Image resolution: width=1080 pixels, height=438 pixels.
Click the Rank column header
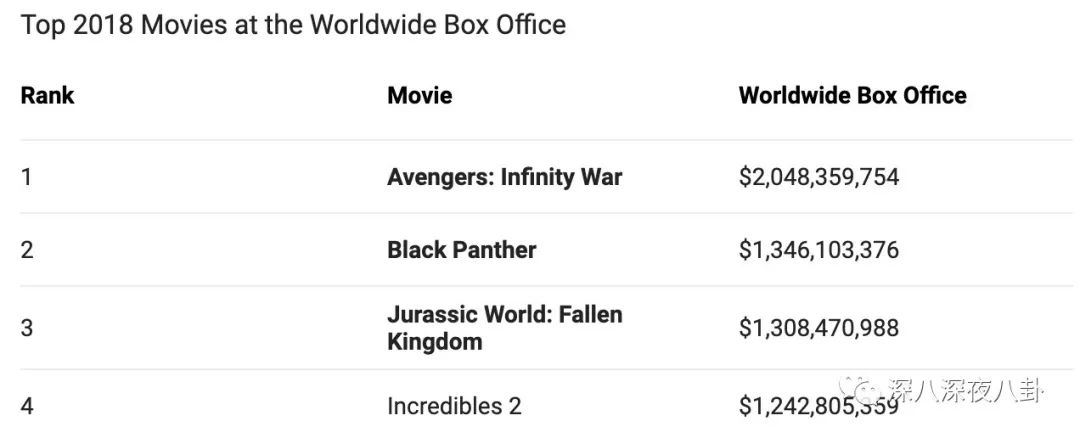click(x=47, y=96)
